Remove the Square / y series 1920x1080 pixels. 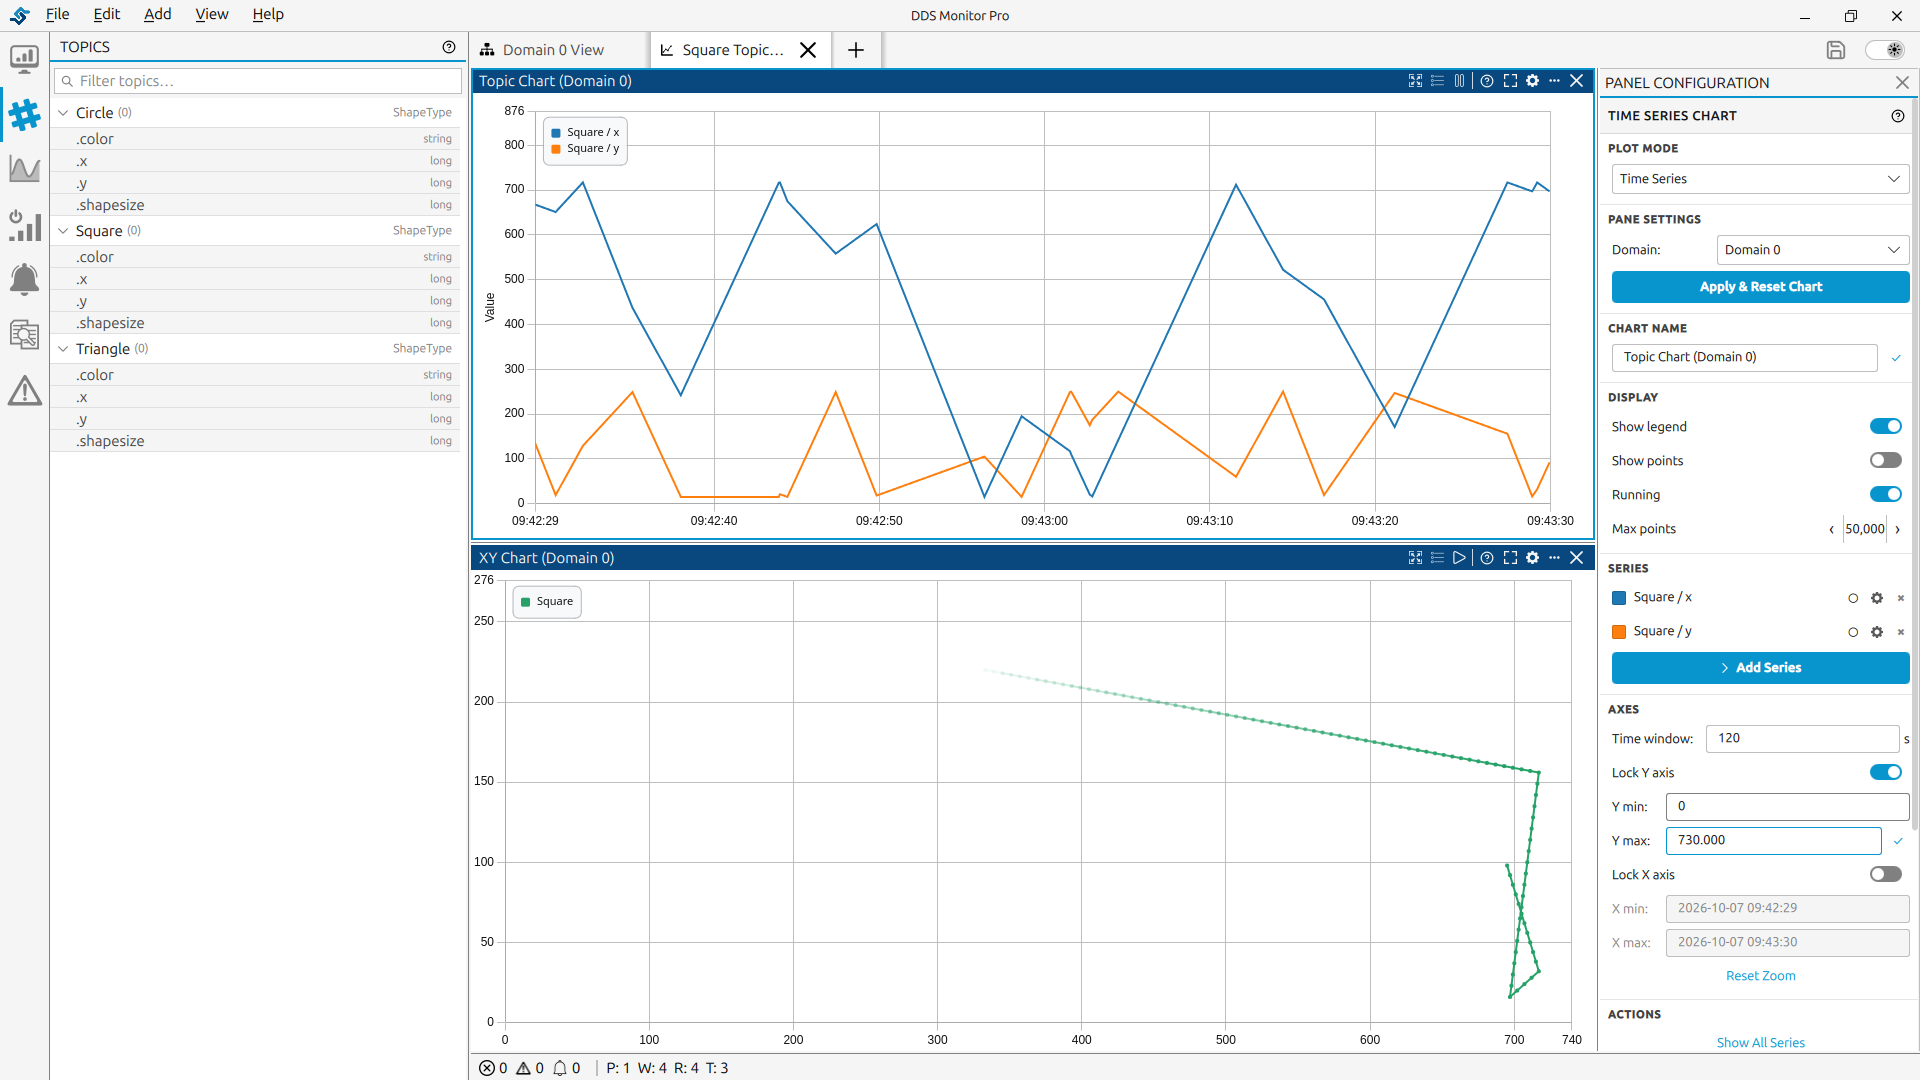point(1901,632)
